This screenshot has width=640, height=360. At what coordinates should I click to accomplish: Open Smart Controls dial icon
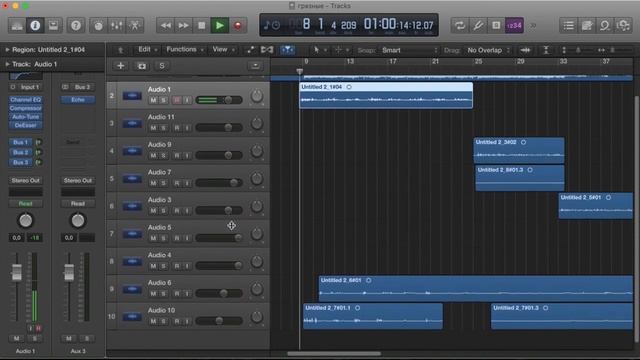[98, 26]
